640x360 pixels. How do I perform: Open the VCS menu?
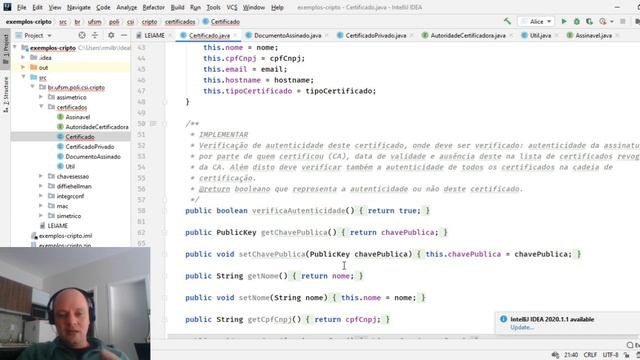[x=232, y=7]
